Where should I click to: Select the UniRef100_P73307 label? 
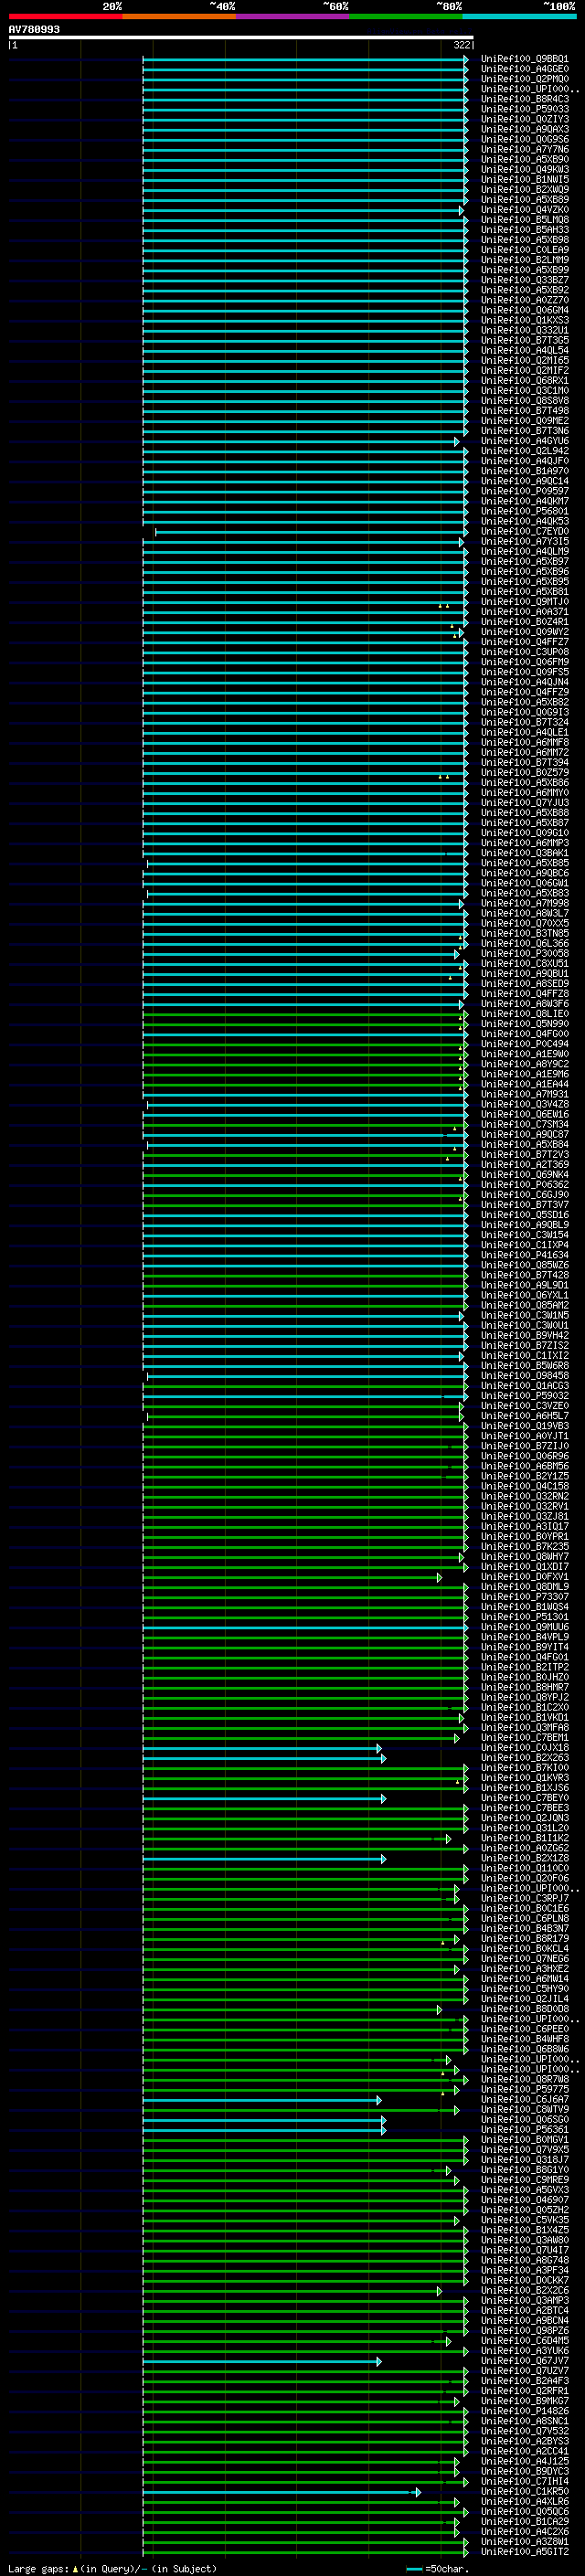pyautogui.click(x=525, y=1597)
